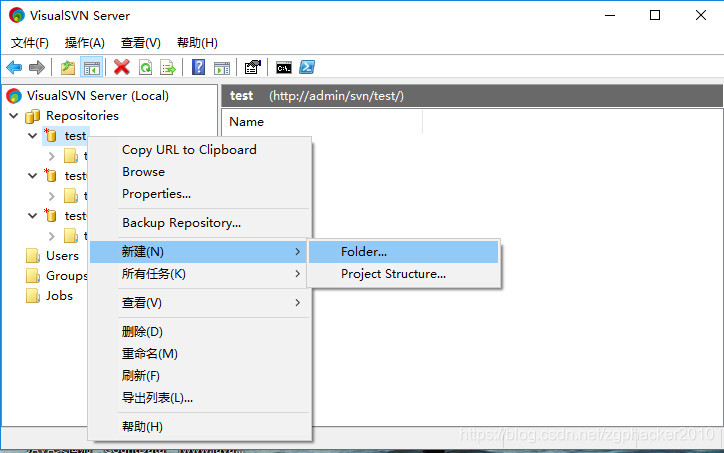
Task: Click the Users folder icon
Action: click(x=33, y=256)
